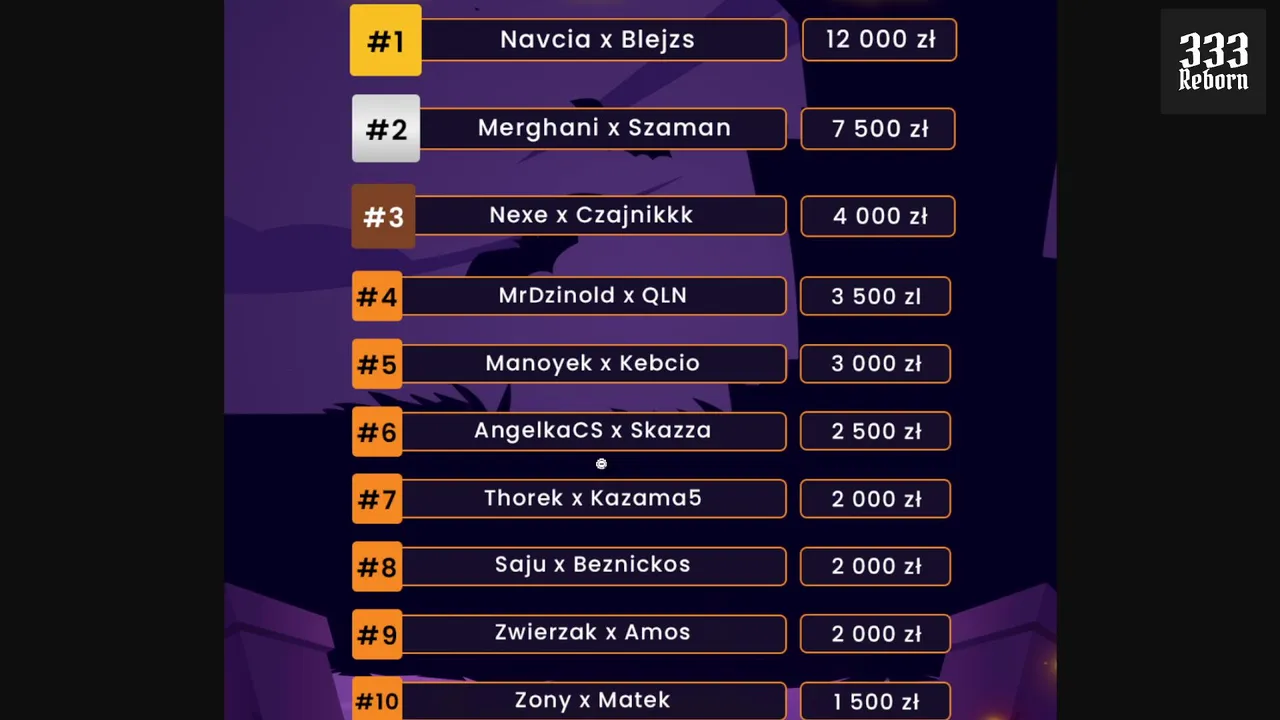Screen dimensions: 1280x720
Task: Click the Saju x Beznickos entry
Action: pos(593,565)
